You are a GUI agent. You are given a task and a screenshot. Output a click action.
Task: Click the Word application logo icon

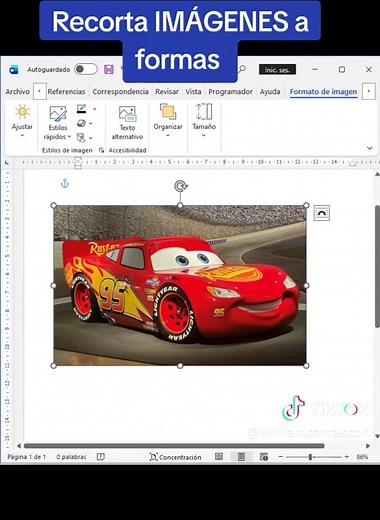14,70
